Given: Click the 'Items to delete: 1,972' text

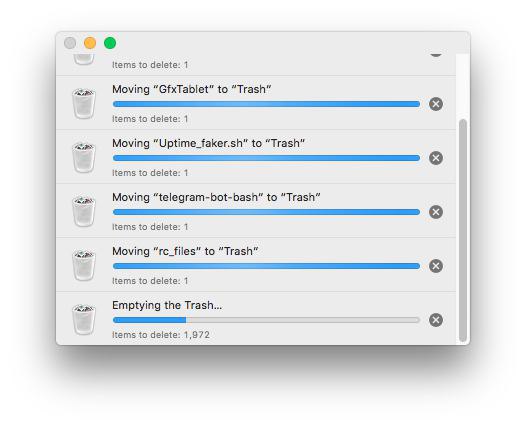Looking at the screenshot, I should [161, 335].
